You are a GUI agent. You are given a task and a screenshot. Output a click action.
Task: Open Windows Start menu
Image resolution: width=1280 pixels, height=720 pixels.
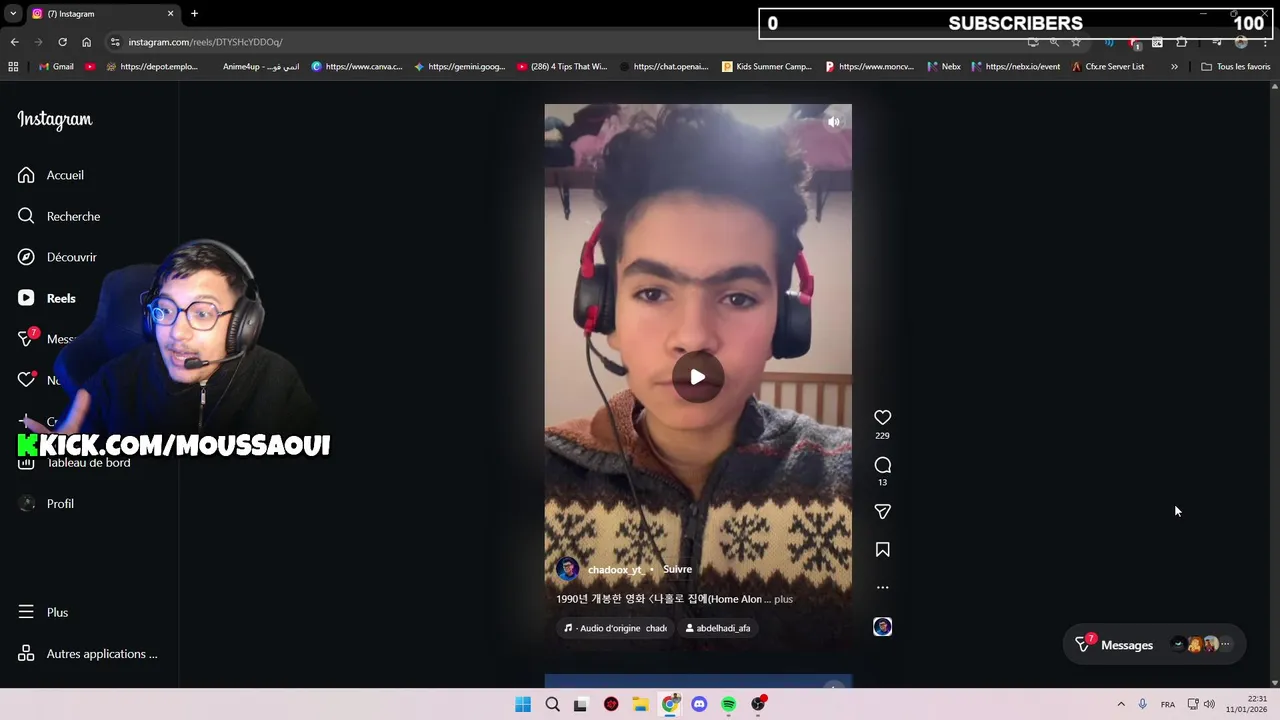point(523,704)
